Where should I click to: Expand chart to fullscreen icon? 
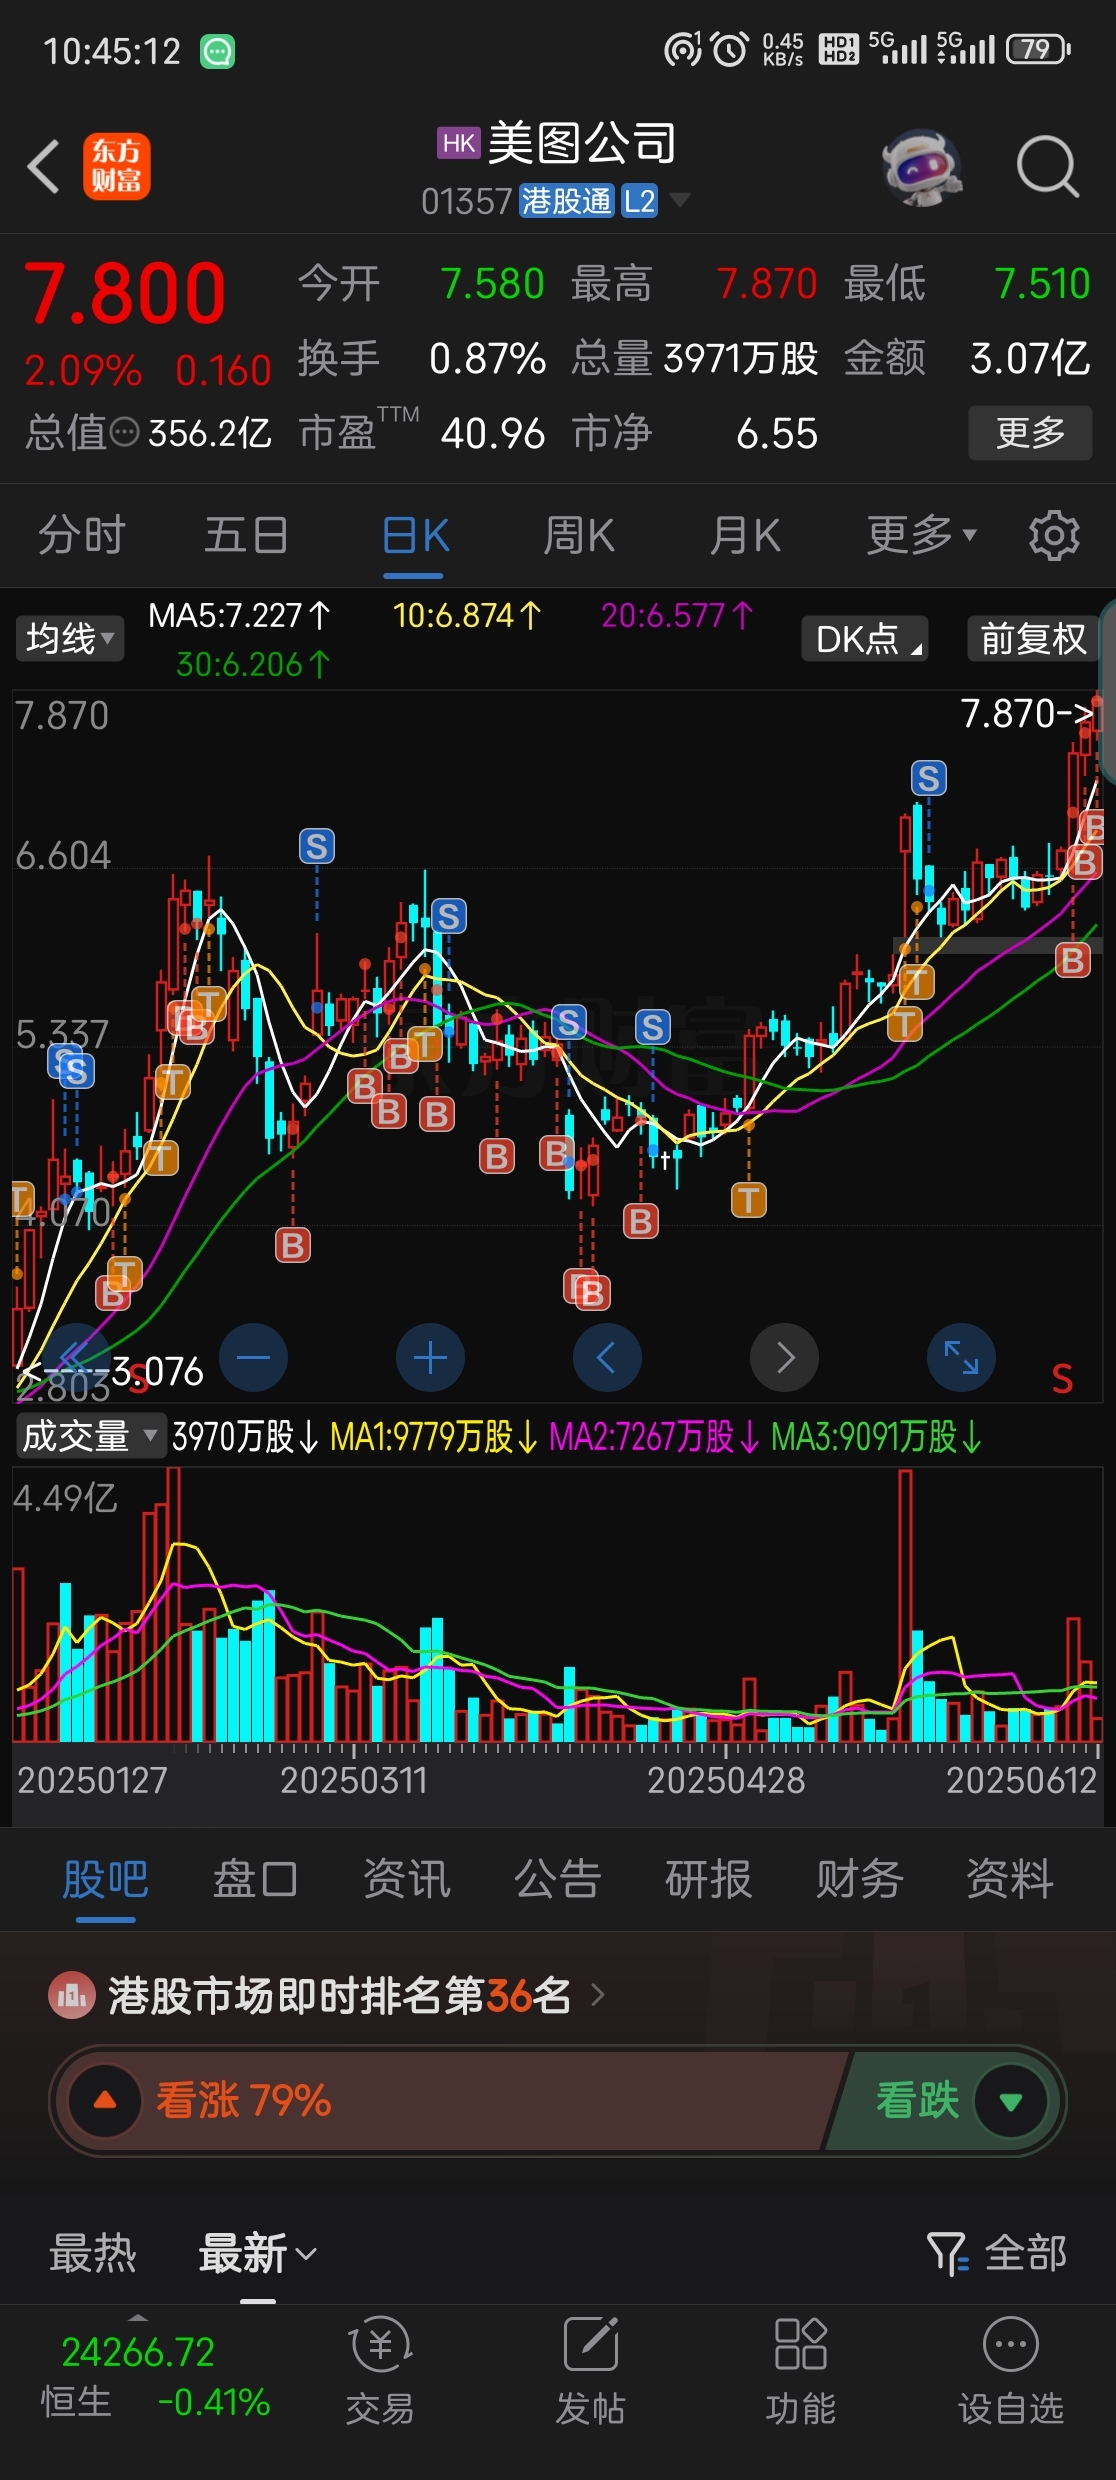961,1357
